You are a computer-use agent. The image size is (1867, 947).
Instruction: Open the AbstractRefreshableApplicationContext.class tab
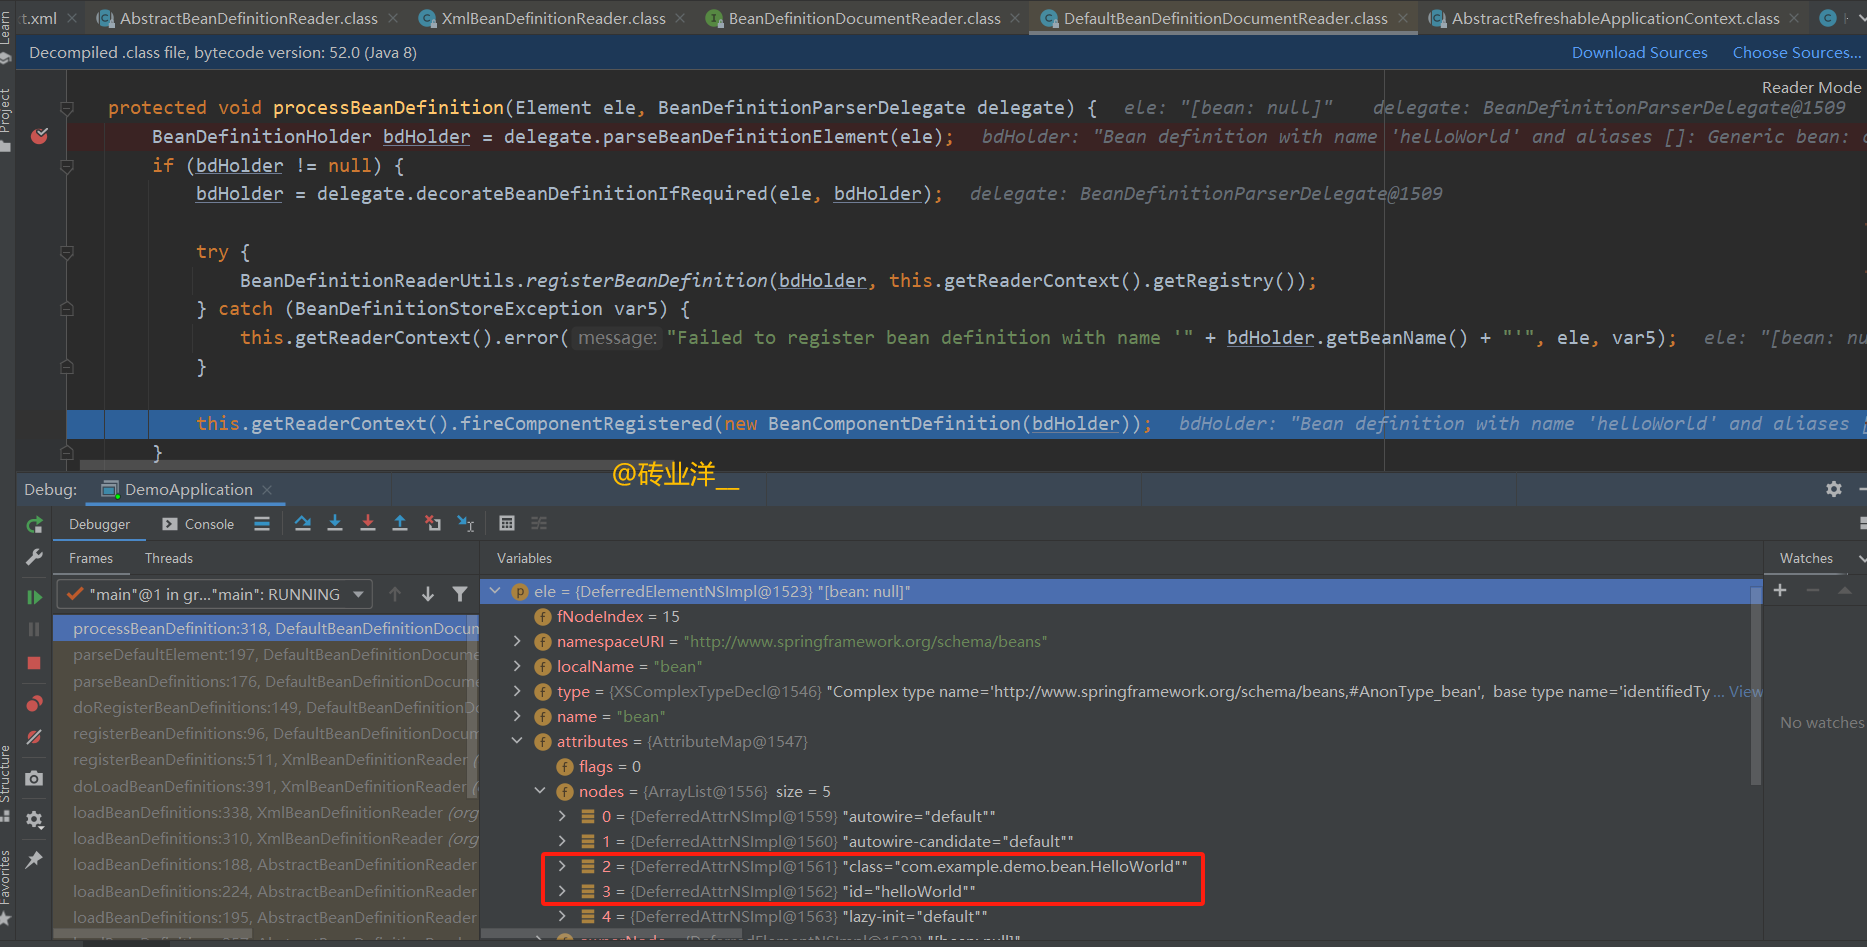[1615, 18]
